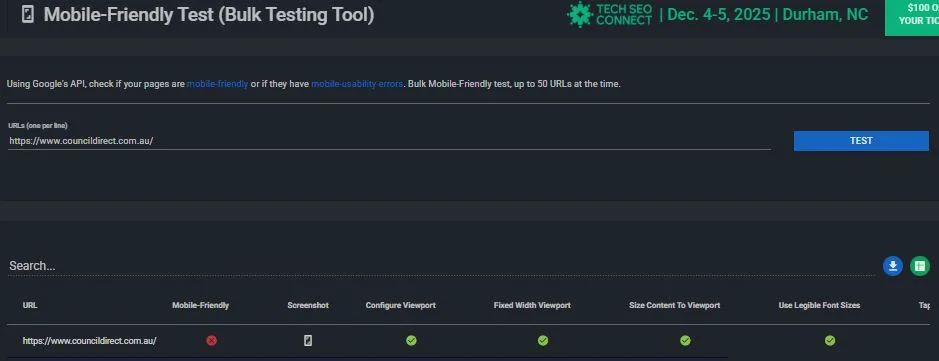
Task: Open the mobile-usability errors link
Action: (x=357, y=84)
